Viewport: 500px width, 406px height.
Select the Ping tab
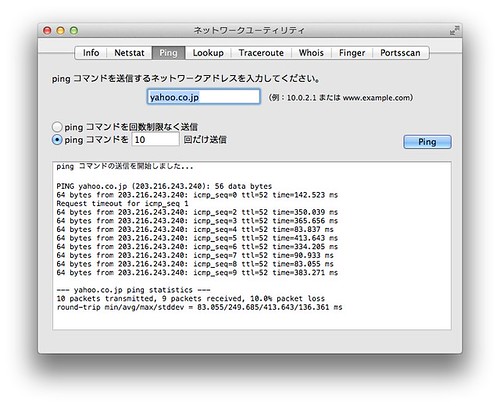[168, 53]
